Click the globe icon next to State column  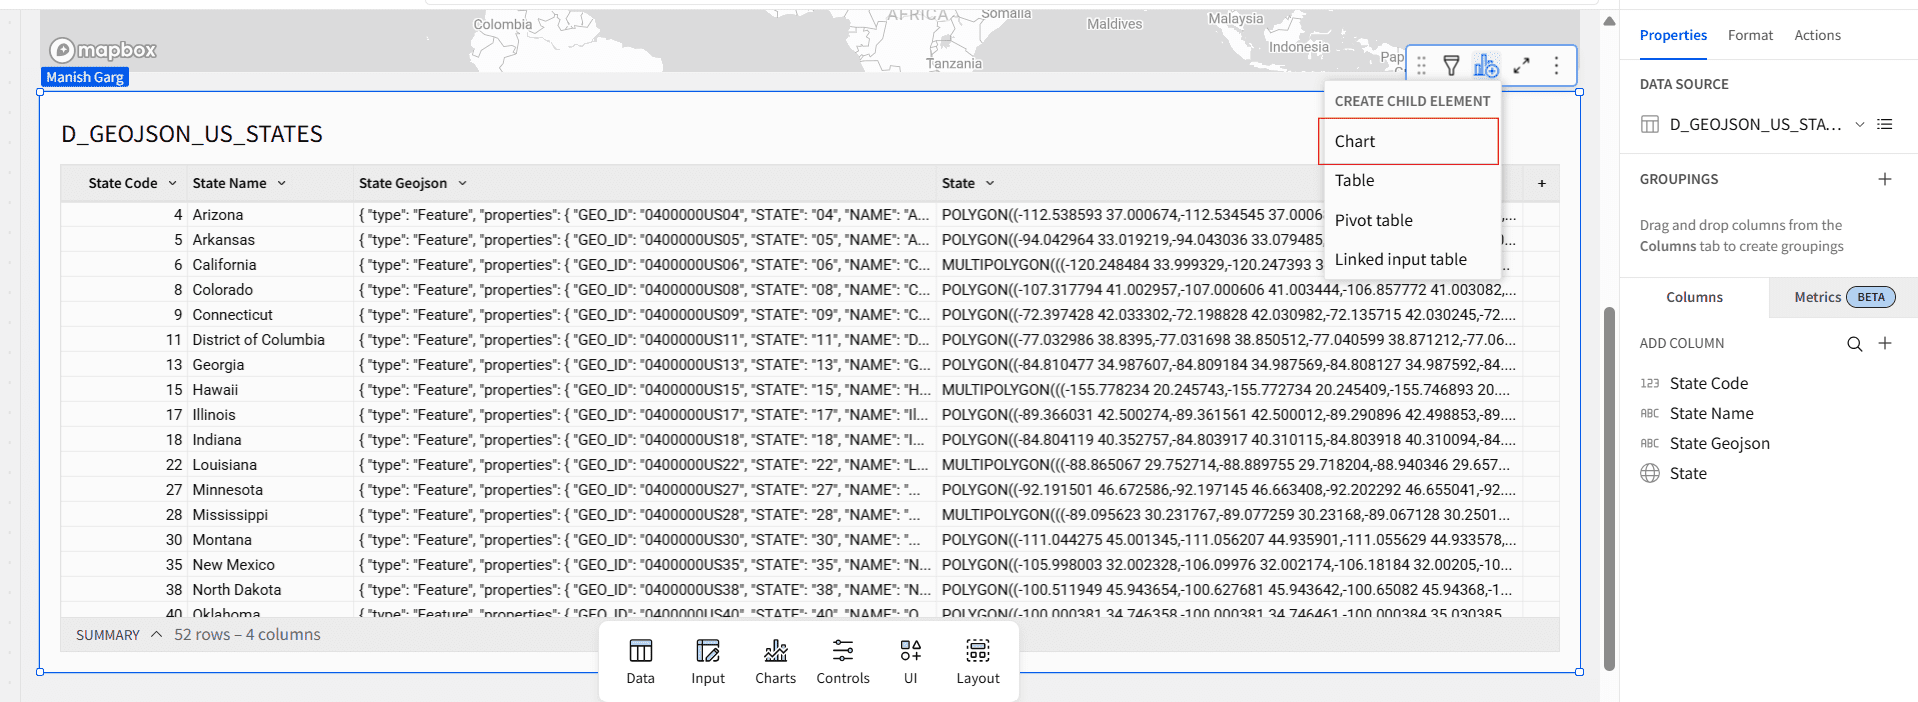pyautogui.click(x=1650, y=473)
